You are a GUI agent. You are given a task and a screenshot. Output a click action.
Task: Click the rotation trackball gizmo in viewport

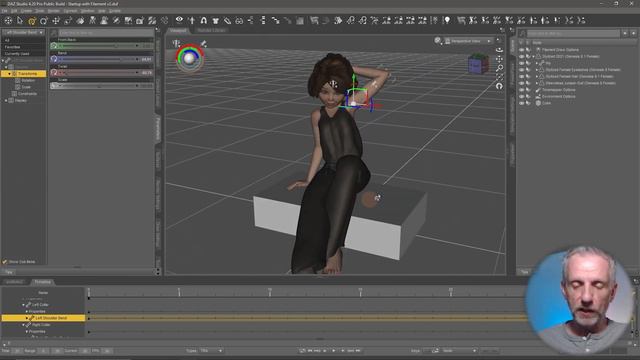point(189,58)
